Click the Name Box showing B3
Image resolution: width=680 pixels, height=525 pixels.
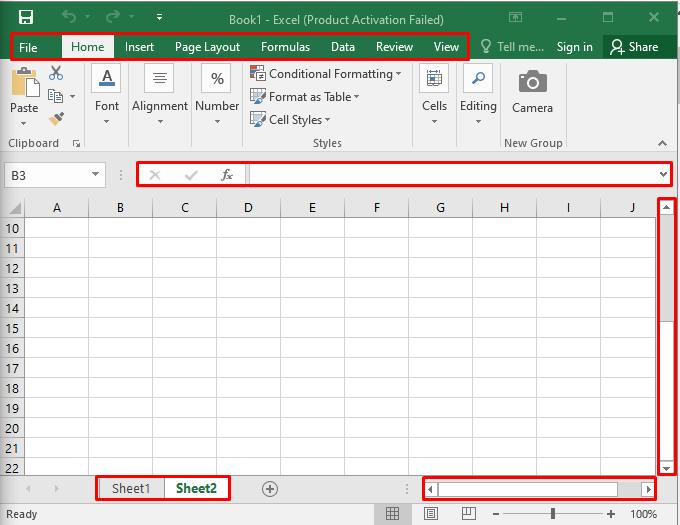pyautogui.click(x=48, y=175)
